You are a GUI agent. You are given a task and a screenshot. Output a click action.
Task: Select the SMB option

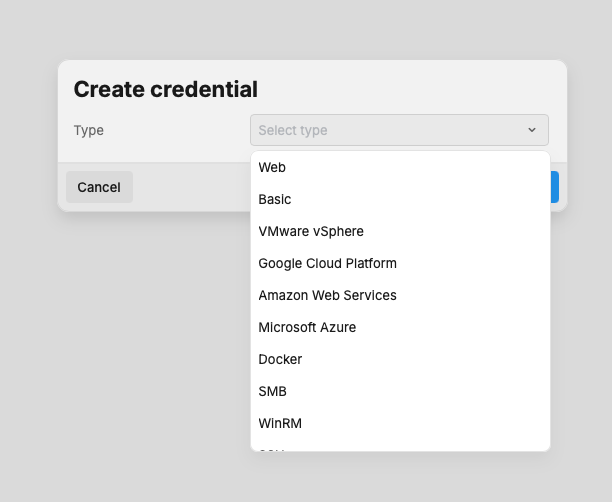click(x=272, y=392)
